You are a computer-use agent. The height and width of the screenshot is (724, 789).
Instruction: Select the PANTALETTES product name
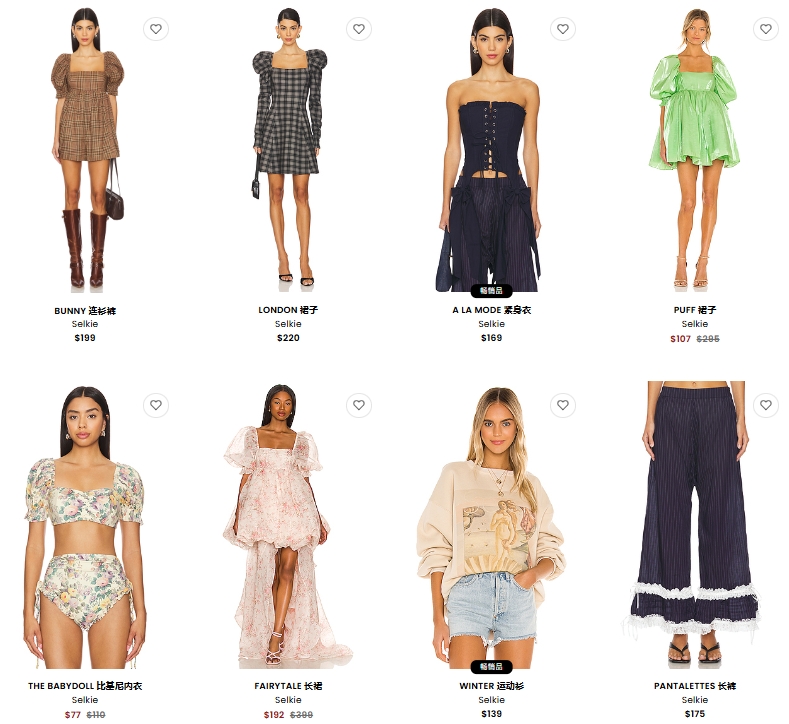pos(695,686)
